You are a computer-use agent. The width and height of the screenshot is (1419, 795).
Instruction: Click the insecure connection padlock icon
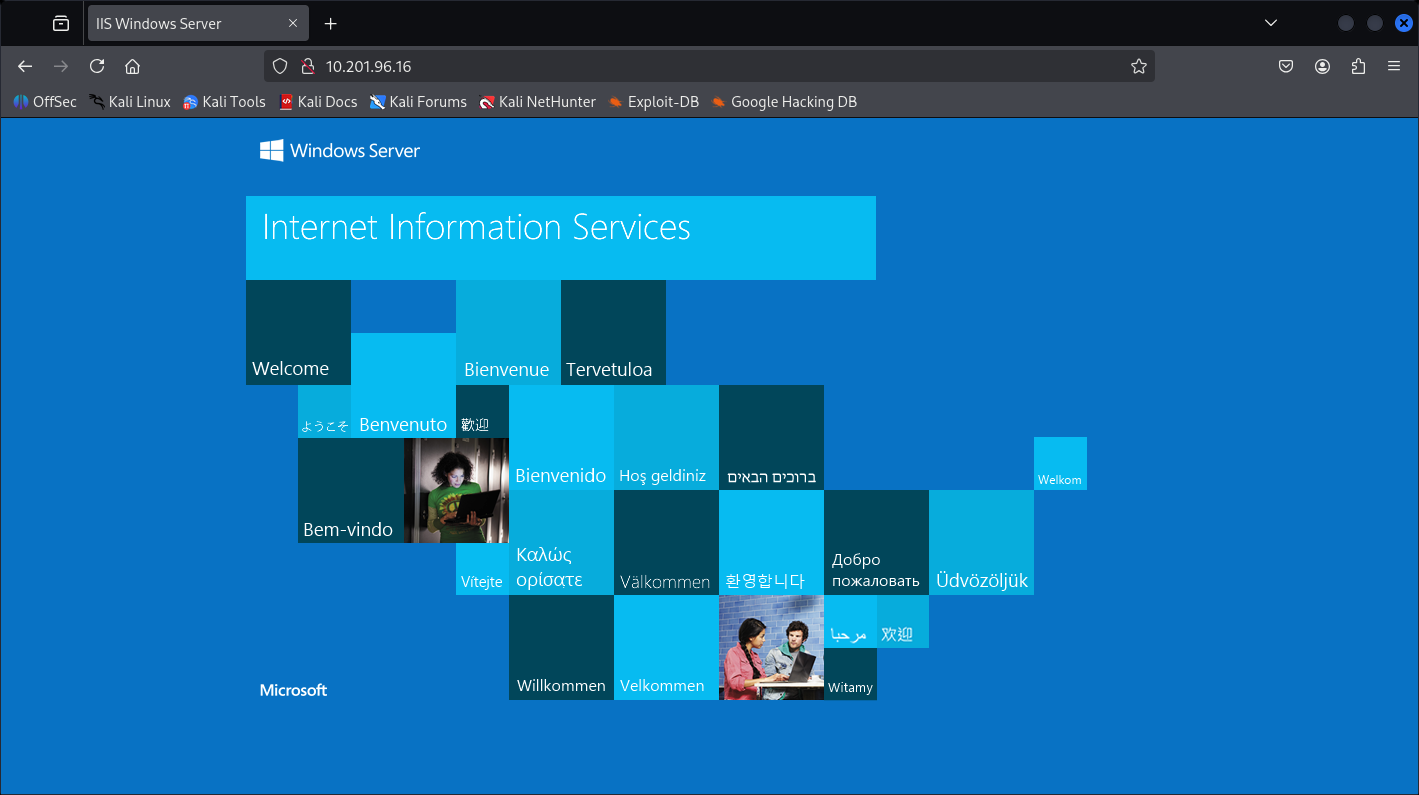coord(307,66)
